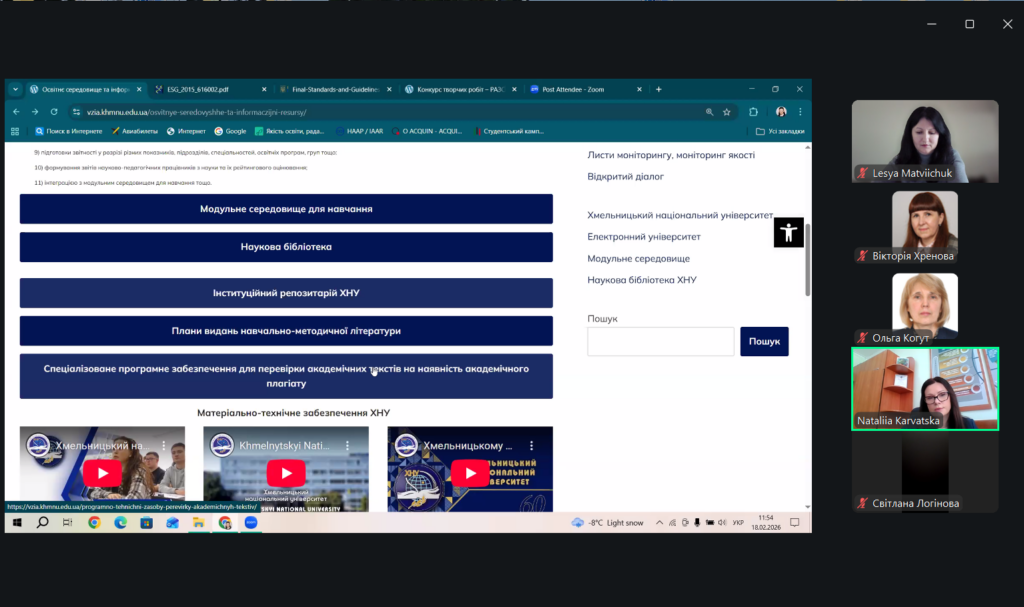Open the tab search dropdown arrow
The height and width of the screenshot is (607, 1024).
tap(16, 89)
